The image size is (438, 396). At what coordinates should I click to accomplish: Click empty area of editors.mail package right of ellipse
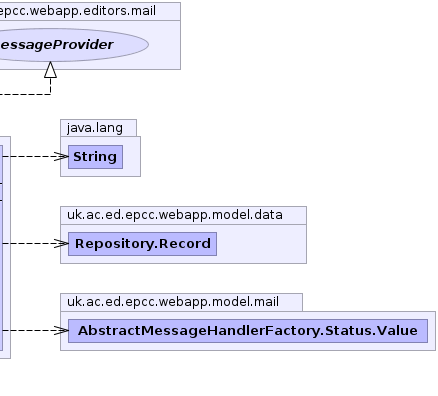click(164, 45)
